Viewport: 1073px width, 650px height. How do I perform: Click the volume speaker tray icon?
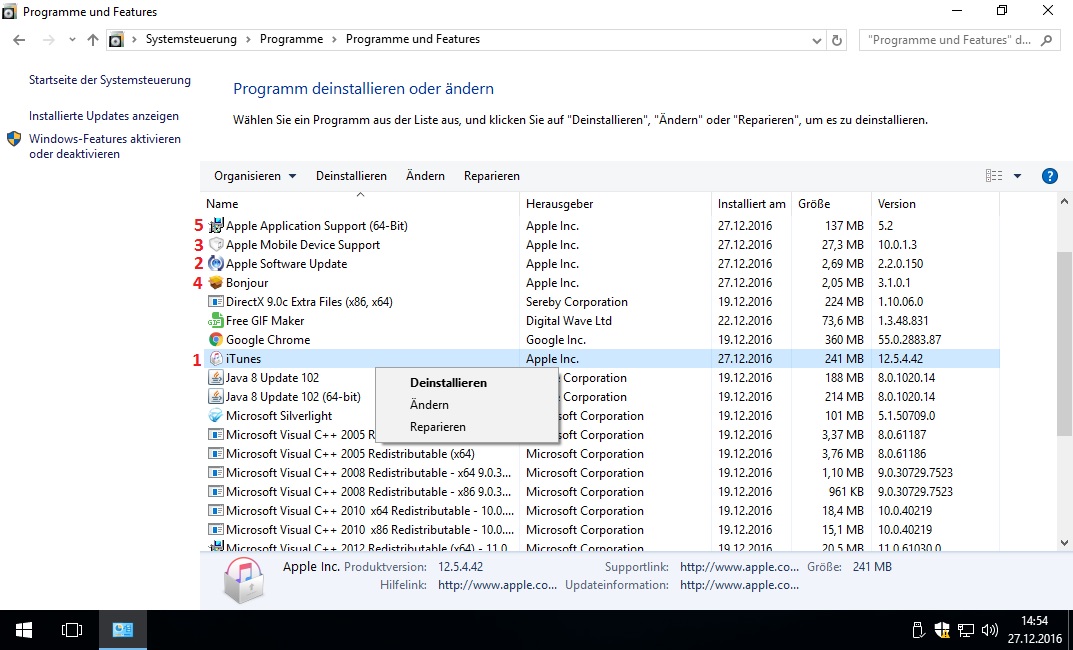(990, 630)
